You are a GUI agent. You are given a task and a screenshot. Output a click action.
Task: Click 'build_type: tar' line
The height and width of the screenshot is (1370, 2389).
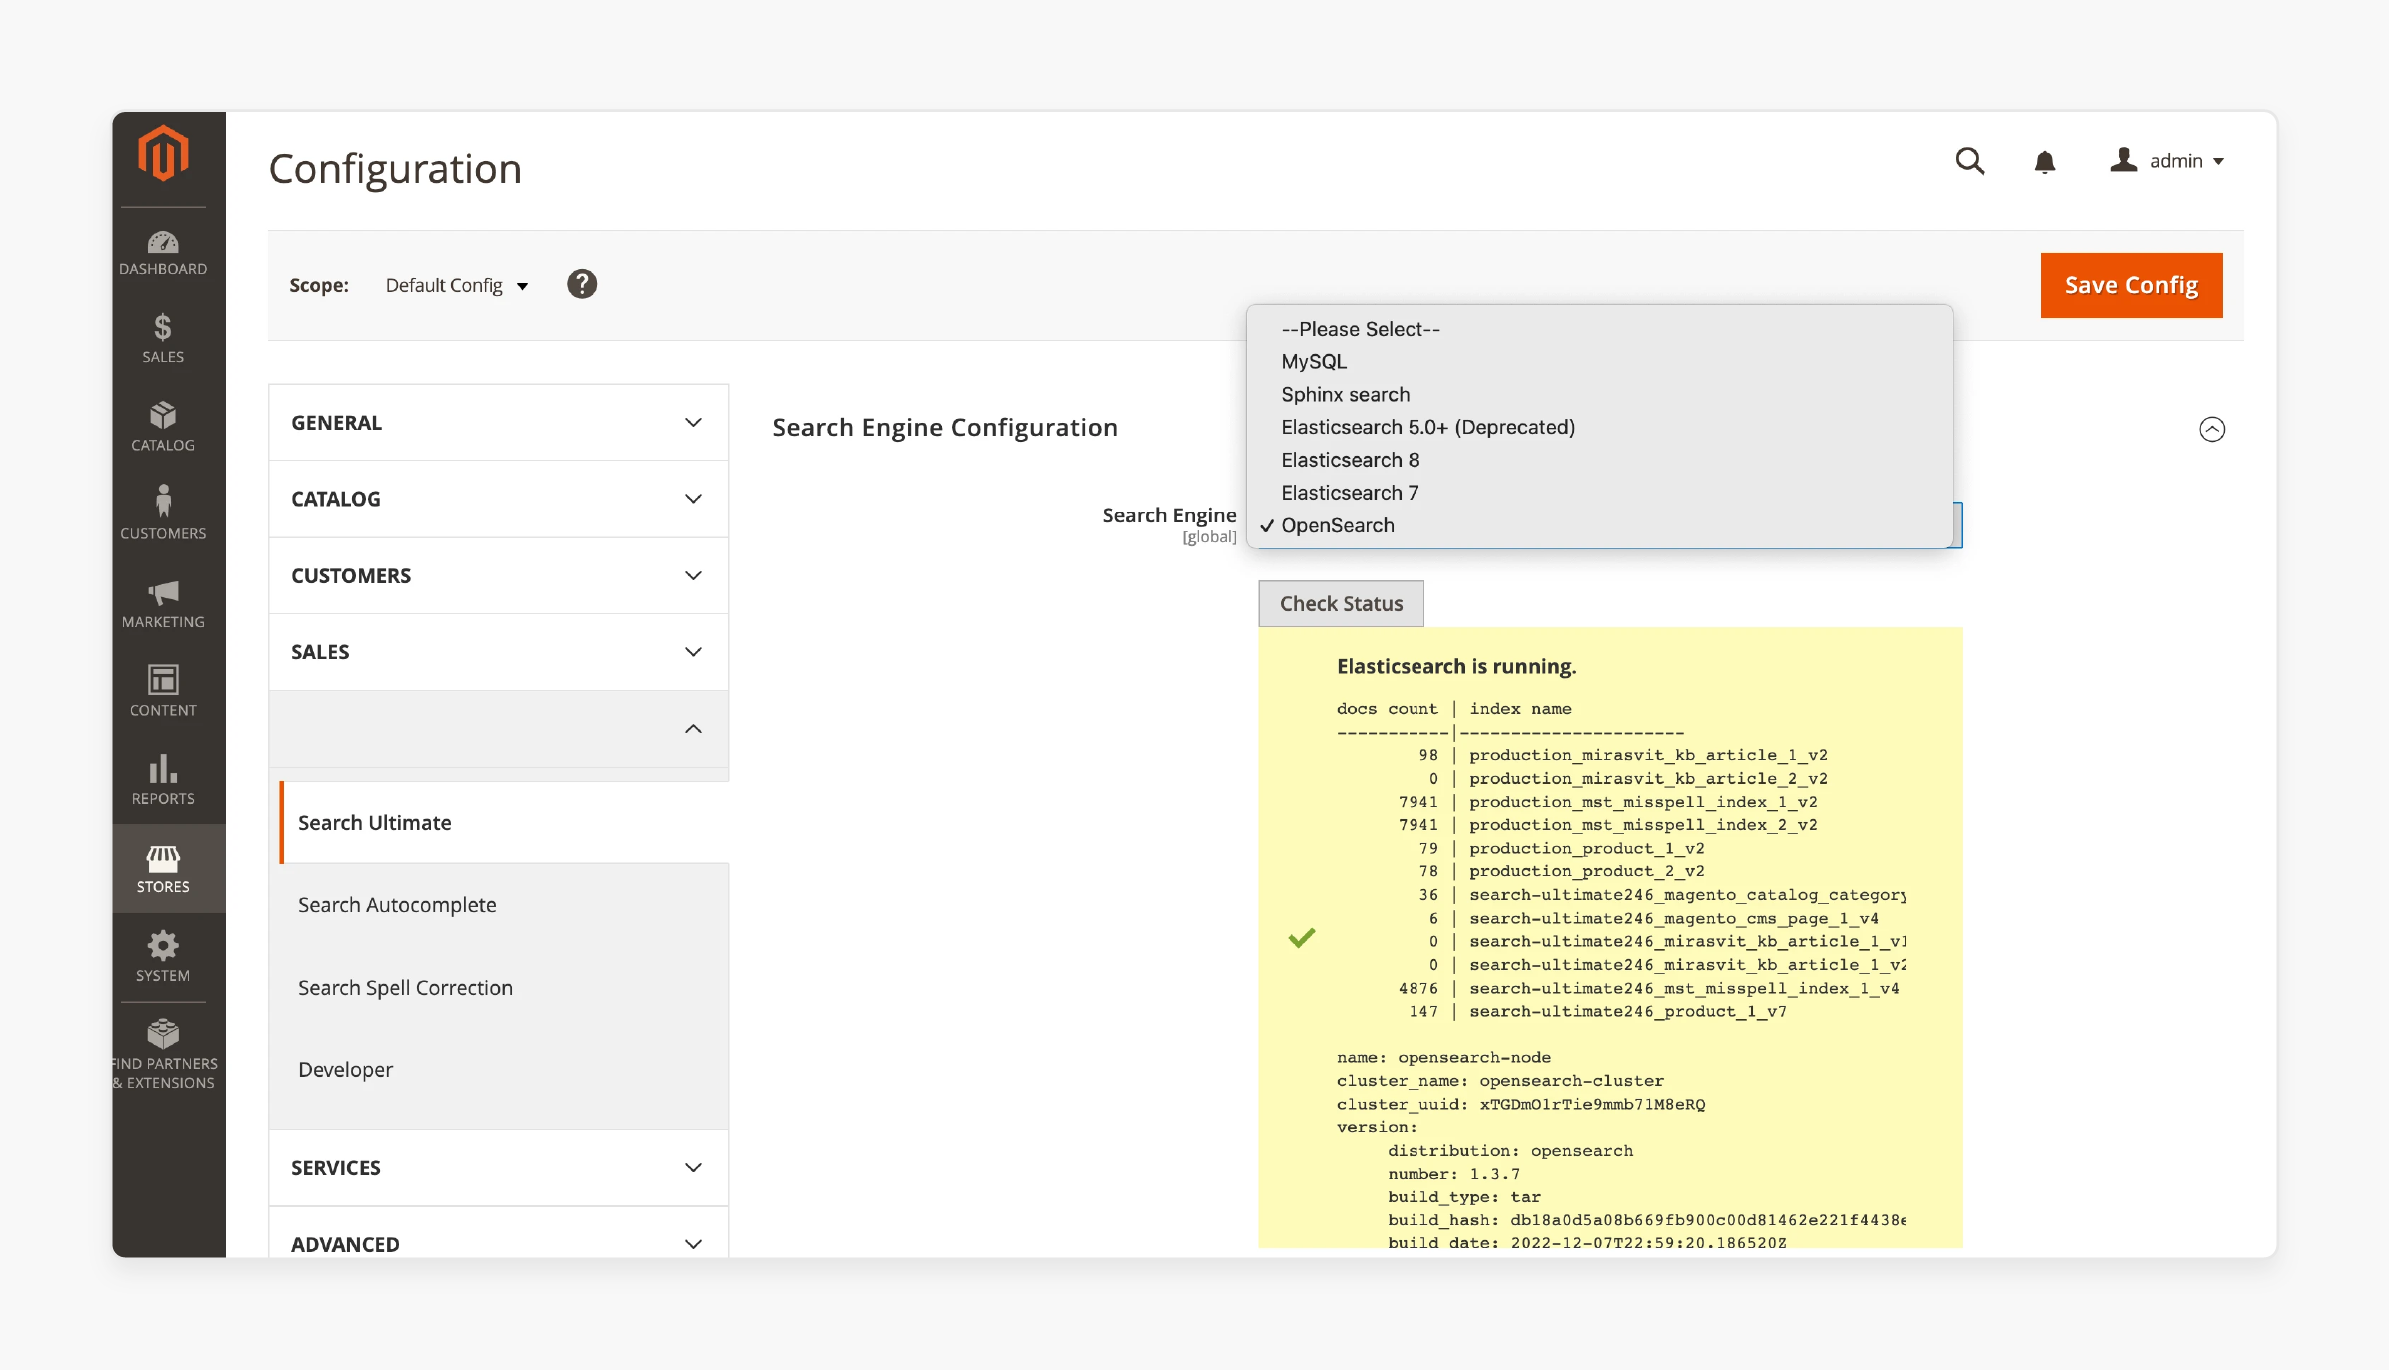(x=1464, y=1196)
